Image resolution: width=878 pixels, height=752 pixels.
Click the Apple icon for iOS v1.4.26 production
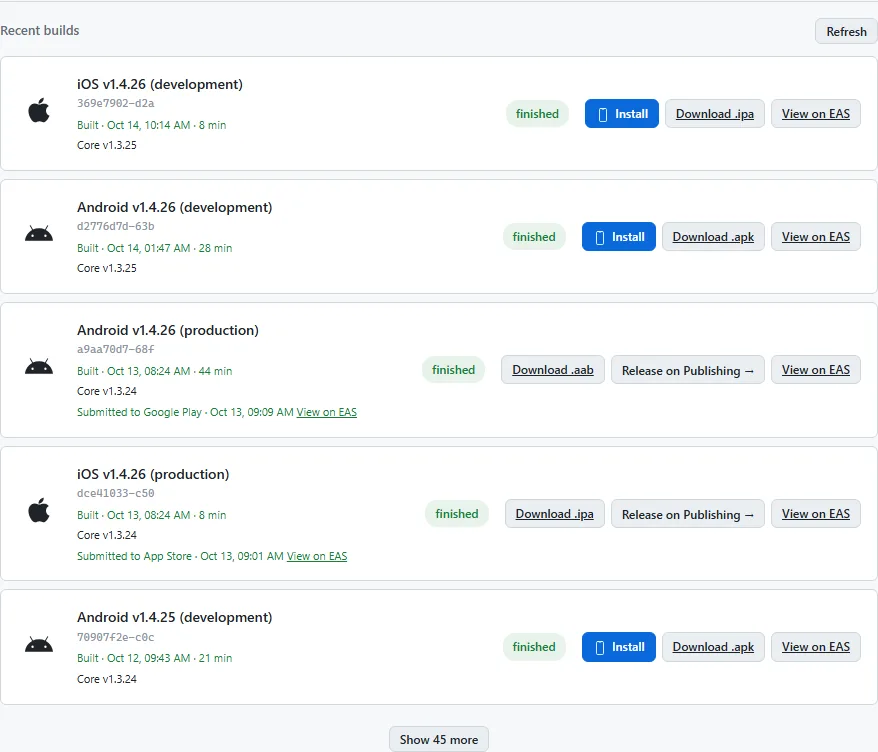click(x=39, y=510)
